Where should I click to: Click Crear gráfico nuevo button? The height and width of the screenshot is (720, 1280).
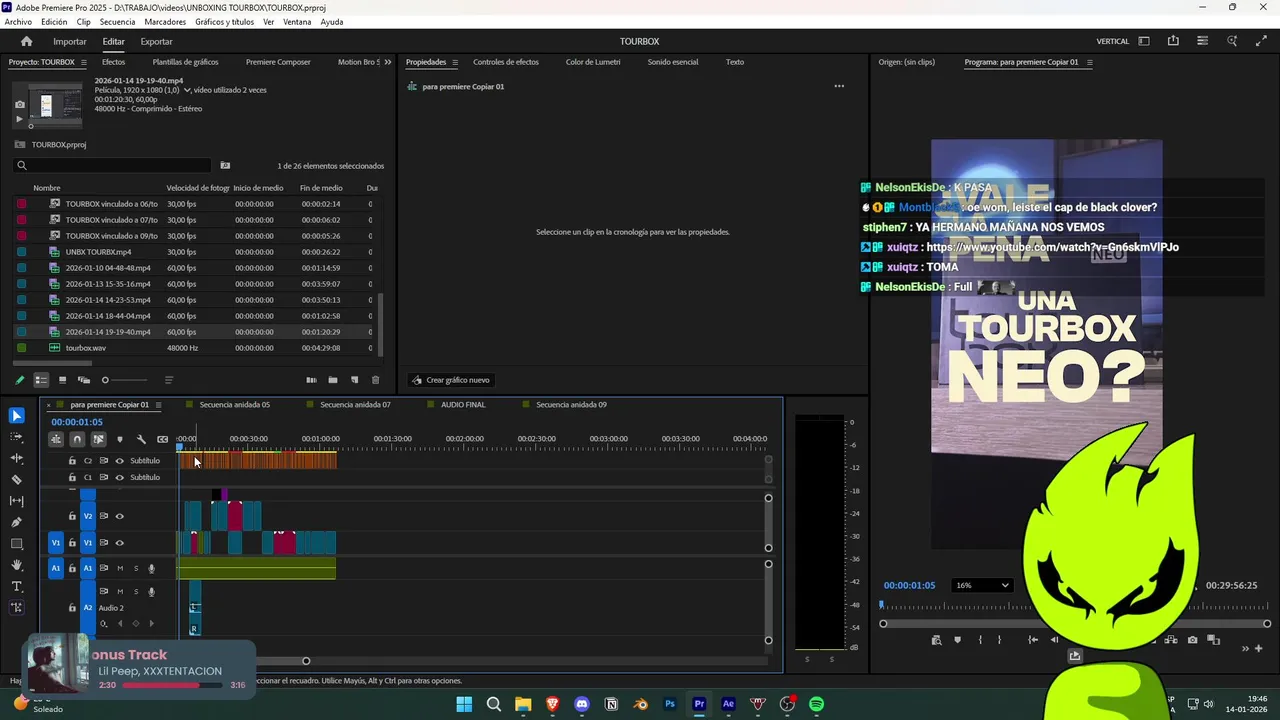point(450,380)
